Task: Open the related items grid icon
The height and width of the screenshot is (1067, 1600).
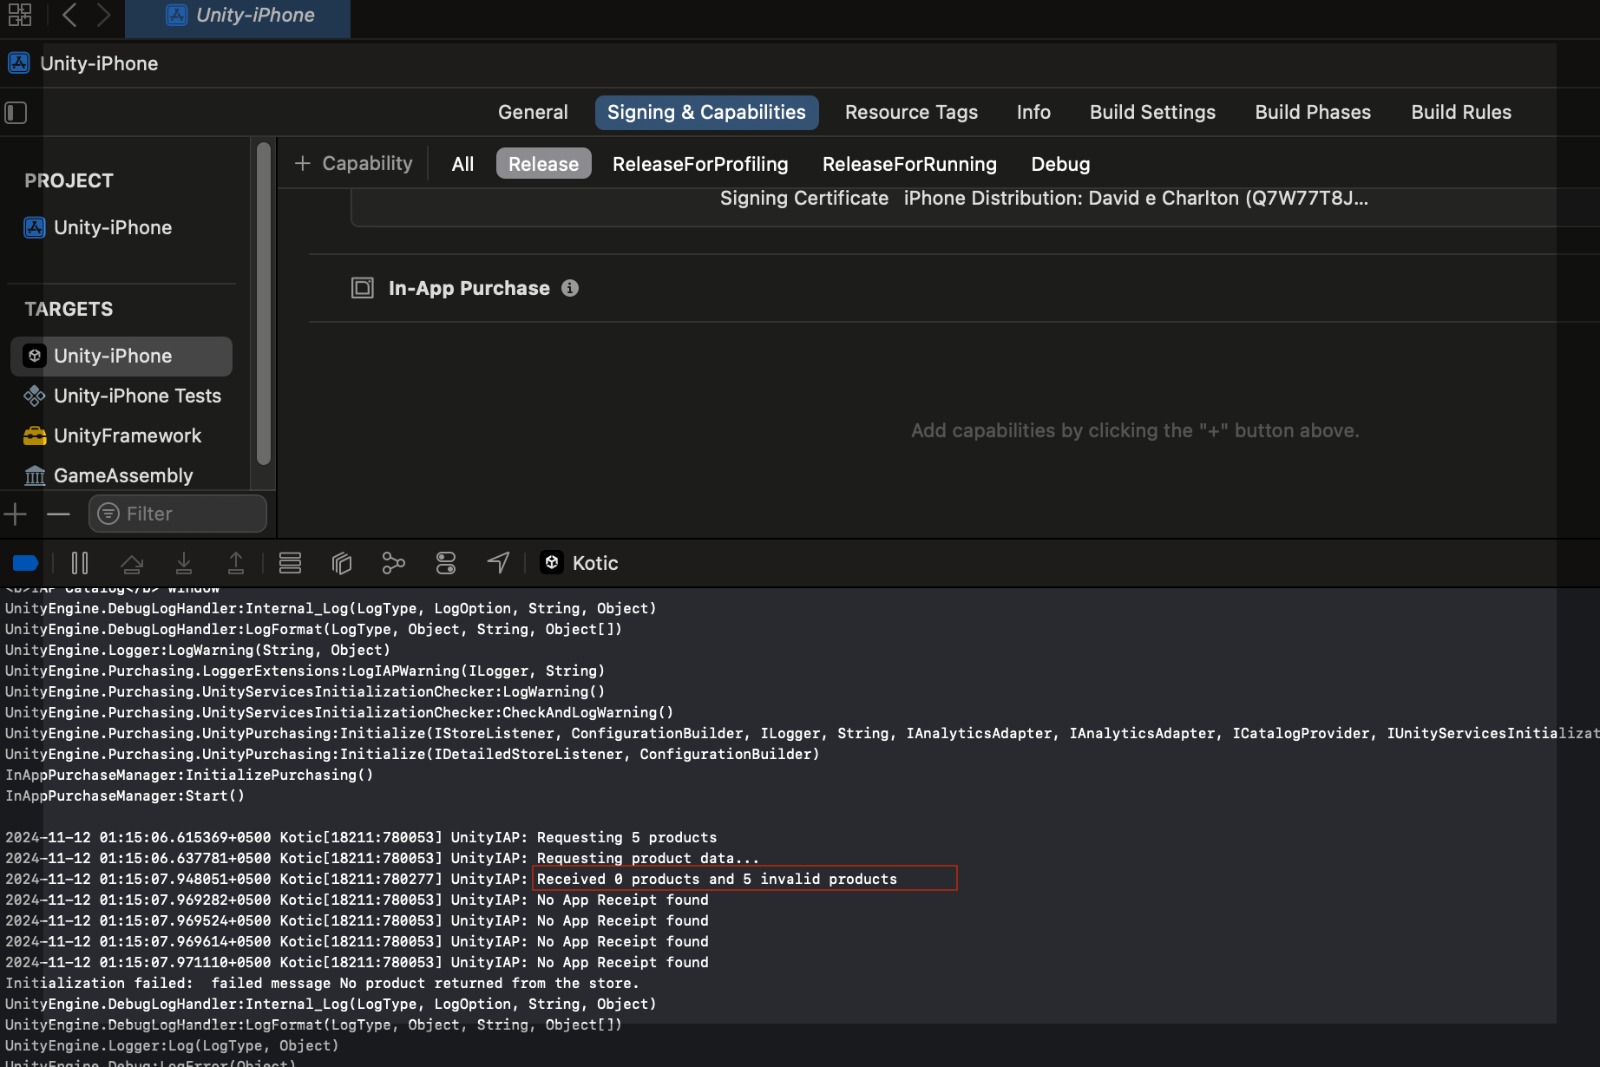Action: pos(19,15)
